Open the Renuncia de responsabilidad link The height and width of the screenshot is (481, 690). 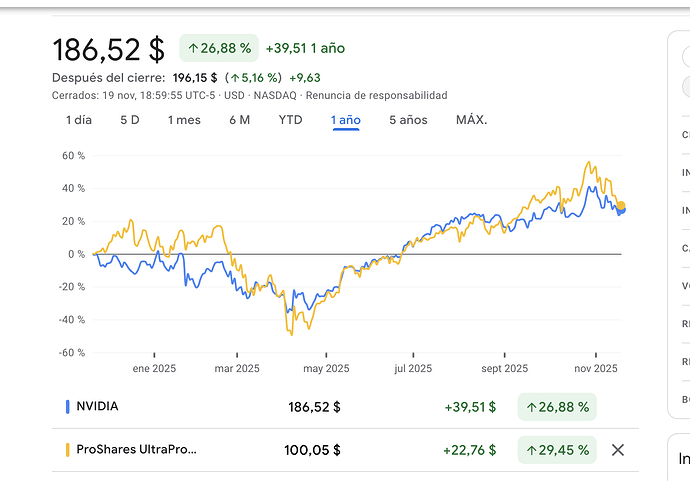(x=376, y=95)
